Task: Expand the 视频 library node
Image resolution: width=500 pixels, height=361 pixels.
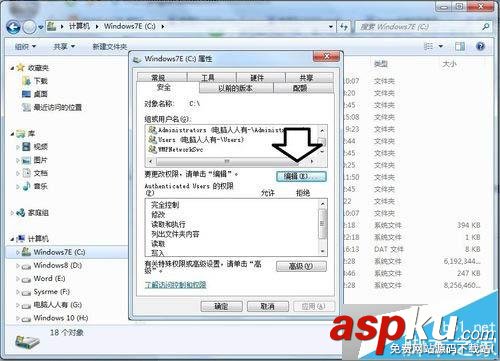Action: coord(18,147)
